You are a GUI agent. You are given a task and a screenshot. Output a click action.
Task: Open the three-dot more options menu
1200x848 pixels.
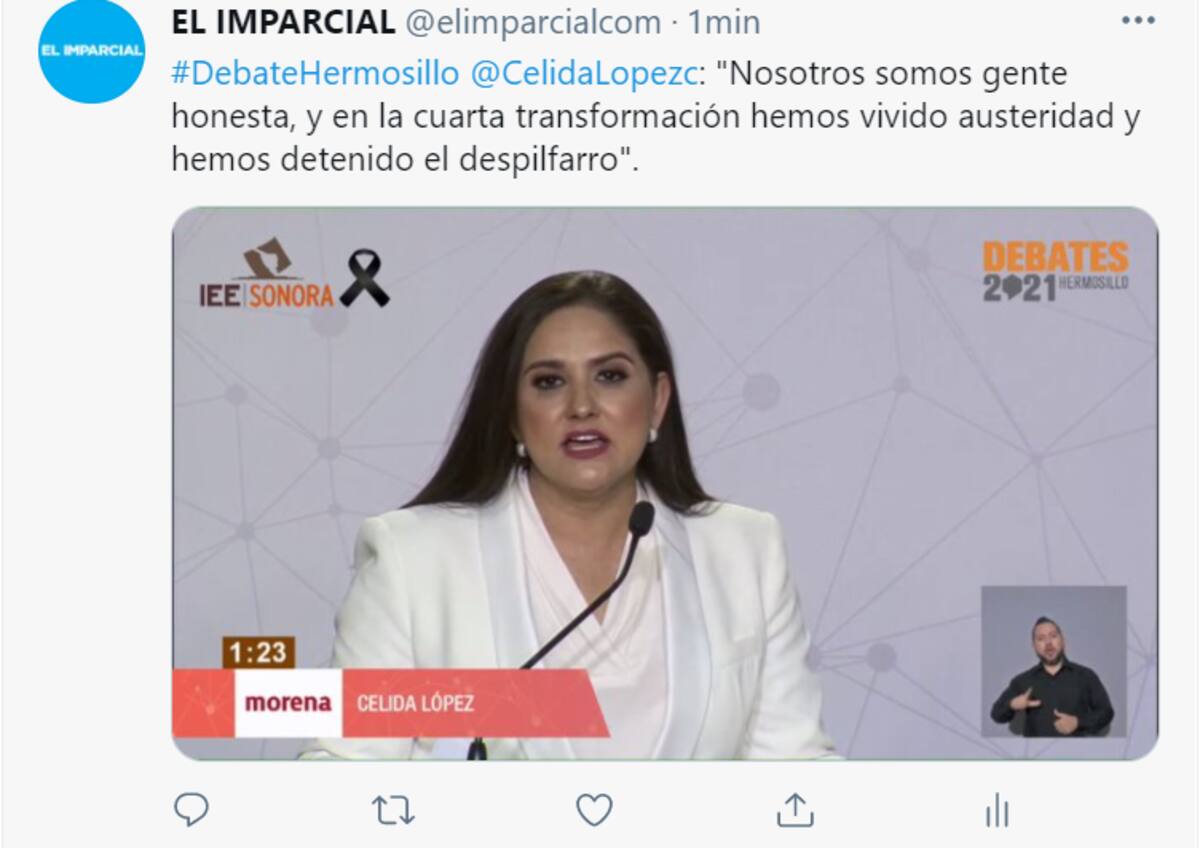click(1138, 20)
